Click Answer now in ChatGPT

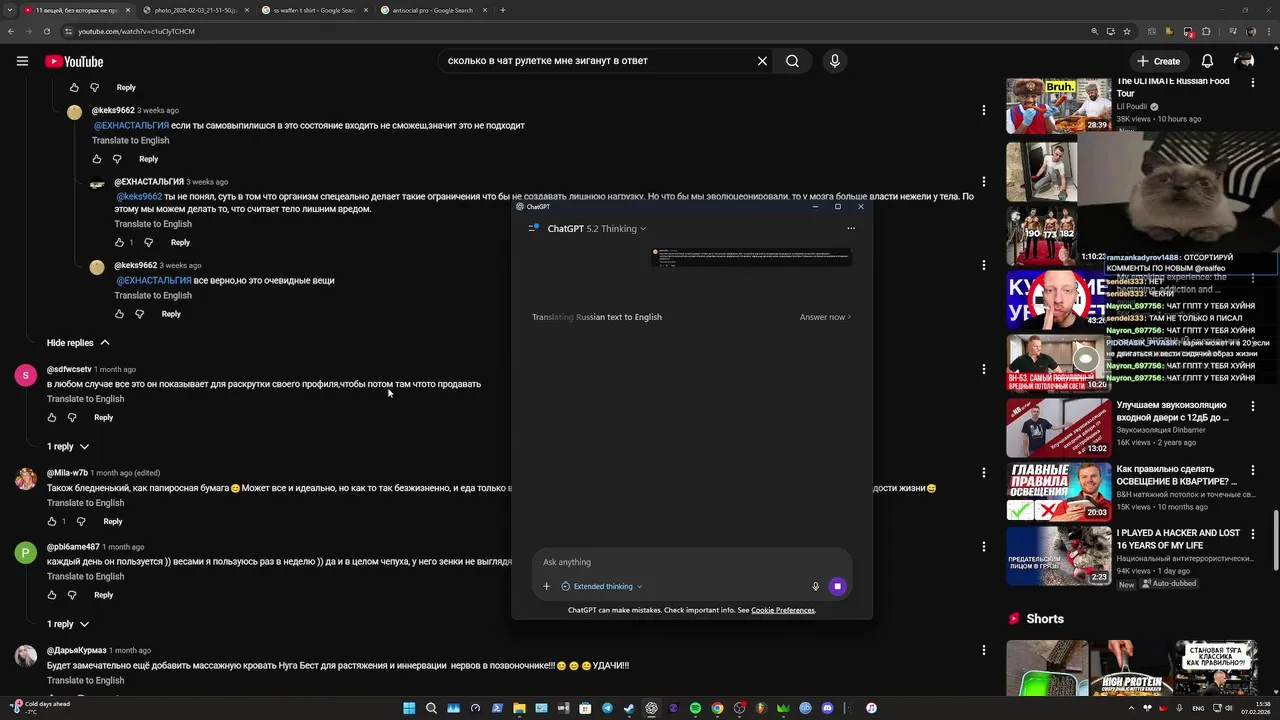click(x=825, y=317)
